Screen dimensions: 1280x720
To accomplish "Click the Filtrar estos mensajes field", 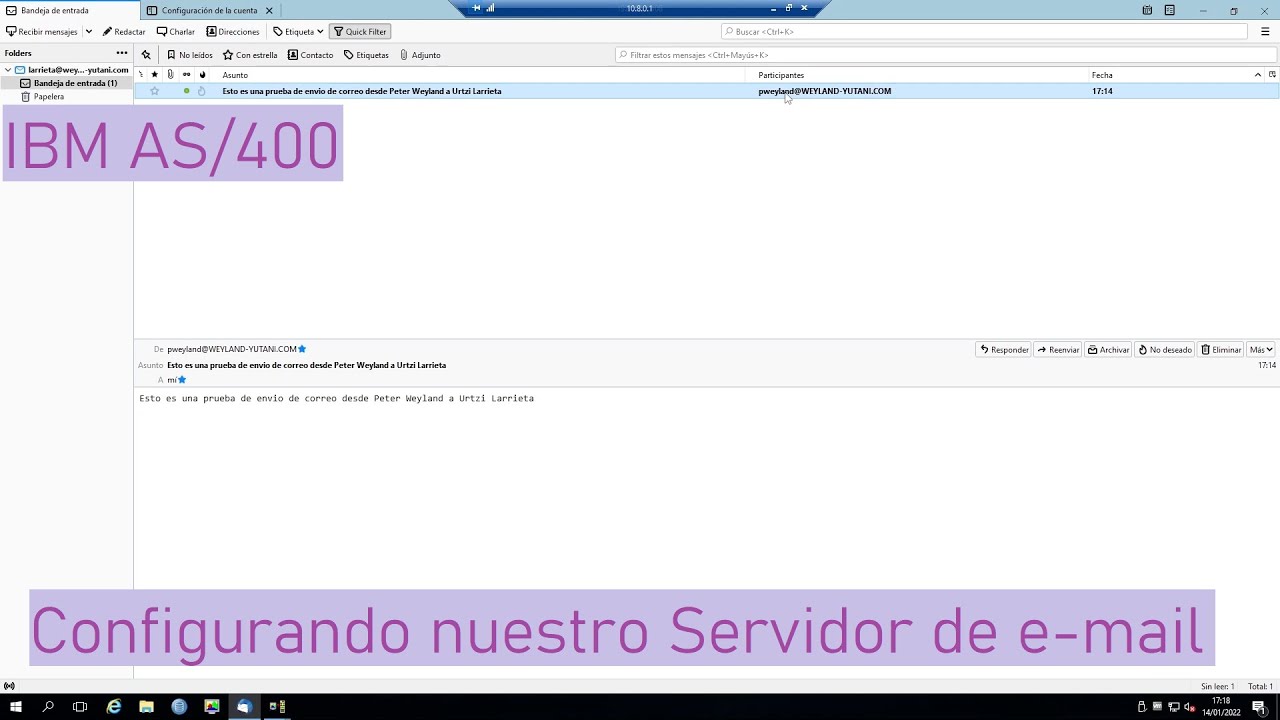I will pyautogui.click(x=946, y=55).
